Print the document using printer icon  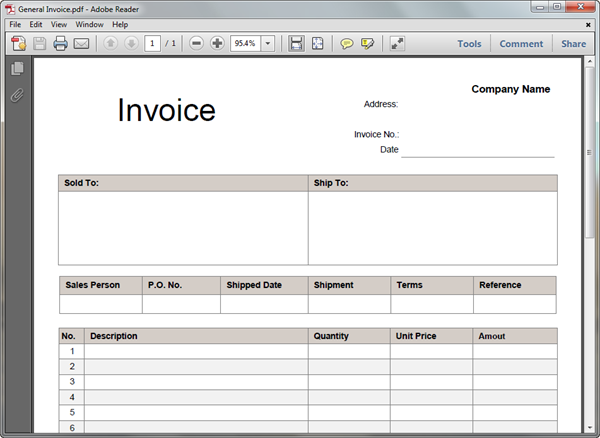(60, 44)
